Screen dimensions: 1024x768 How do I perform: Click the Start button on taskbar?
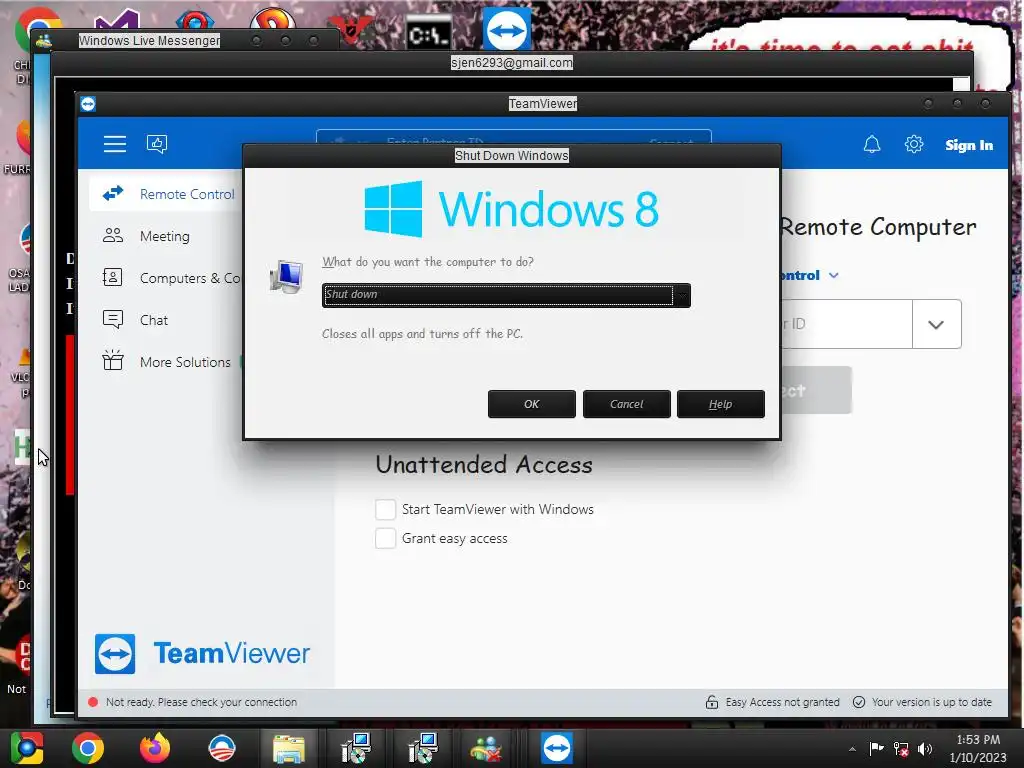(x=26, y=748)
